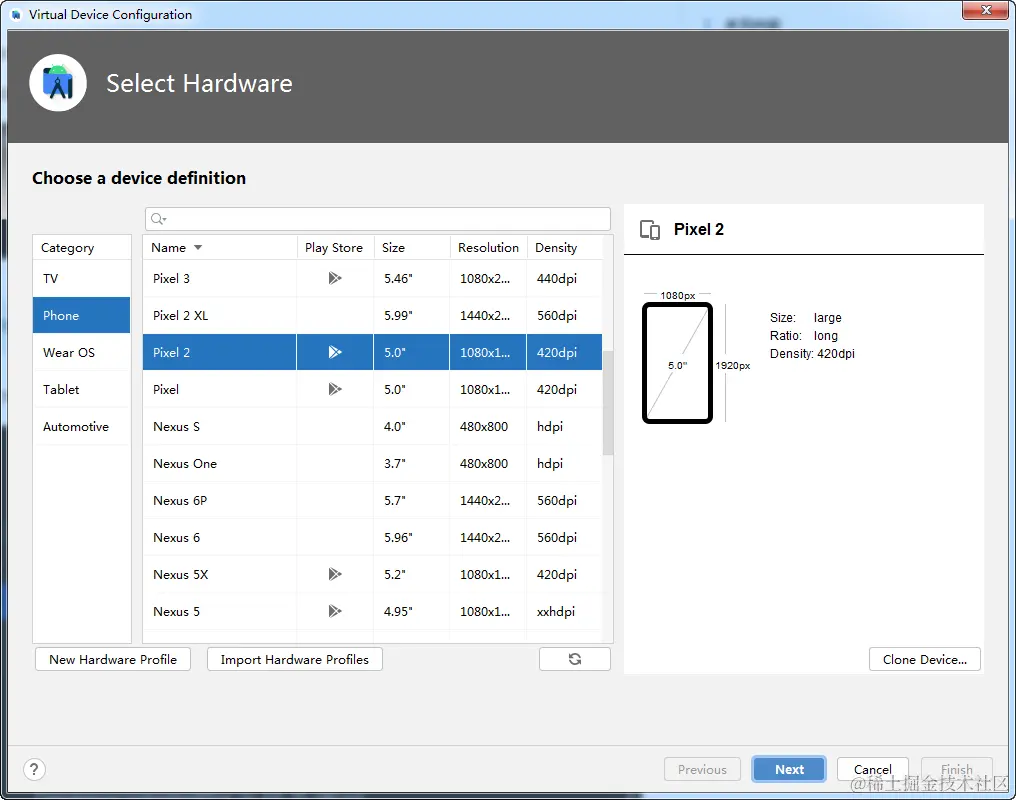Viewport: 1016px width, 800px height.
Task: Click the Pixel 2 device preview outline
Action: (677, 363)
